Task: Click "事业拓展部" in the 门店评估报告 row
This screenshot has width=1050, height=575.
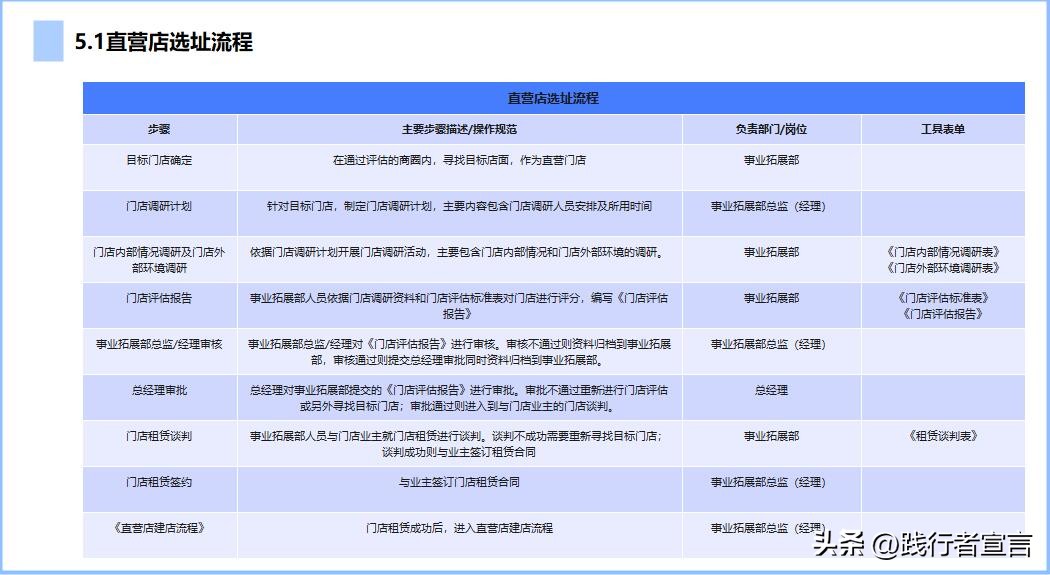Action: click(771, 298)
